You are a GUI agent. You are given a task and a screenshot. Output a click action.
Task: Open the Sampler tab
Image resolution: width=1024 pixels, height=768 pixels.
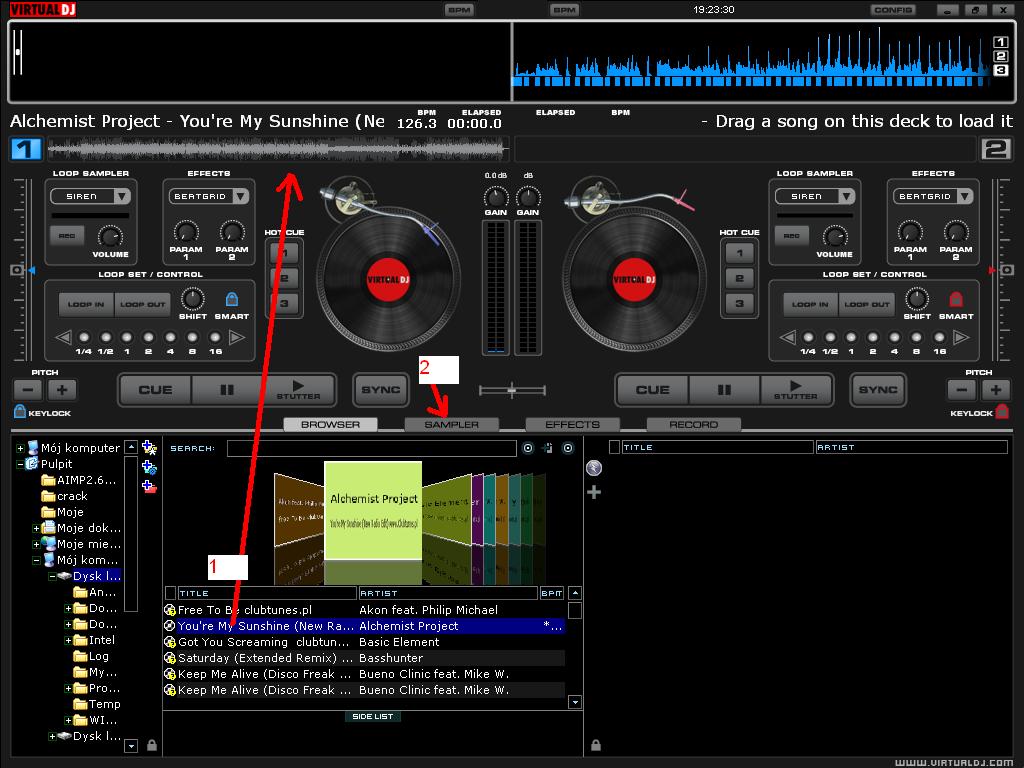[x=451, y=424]
